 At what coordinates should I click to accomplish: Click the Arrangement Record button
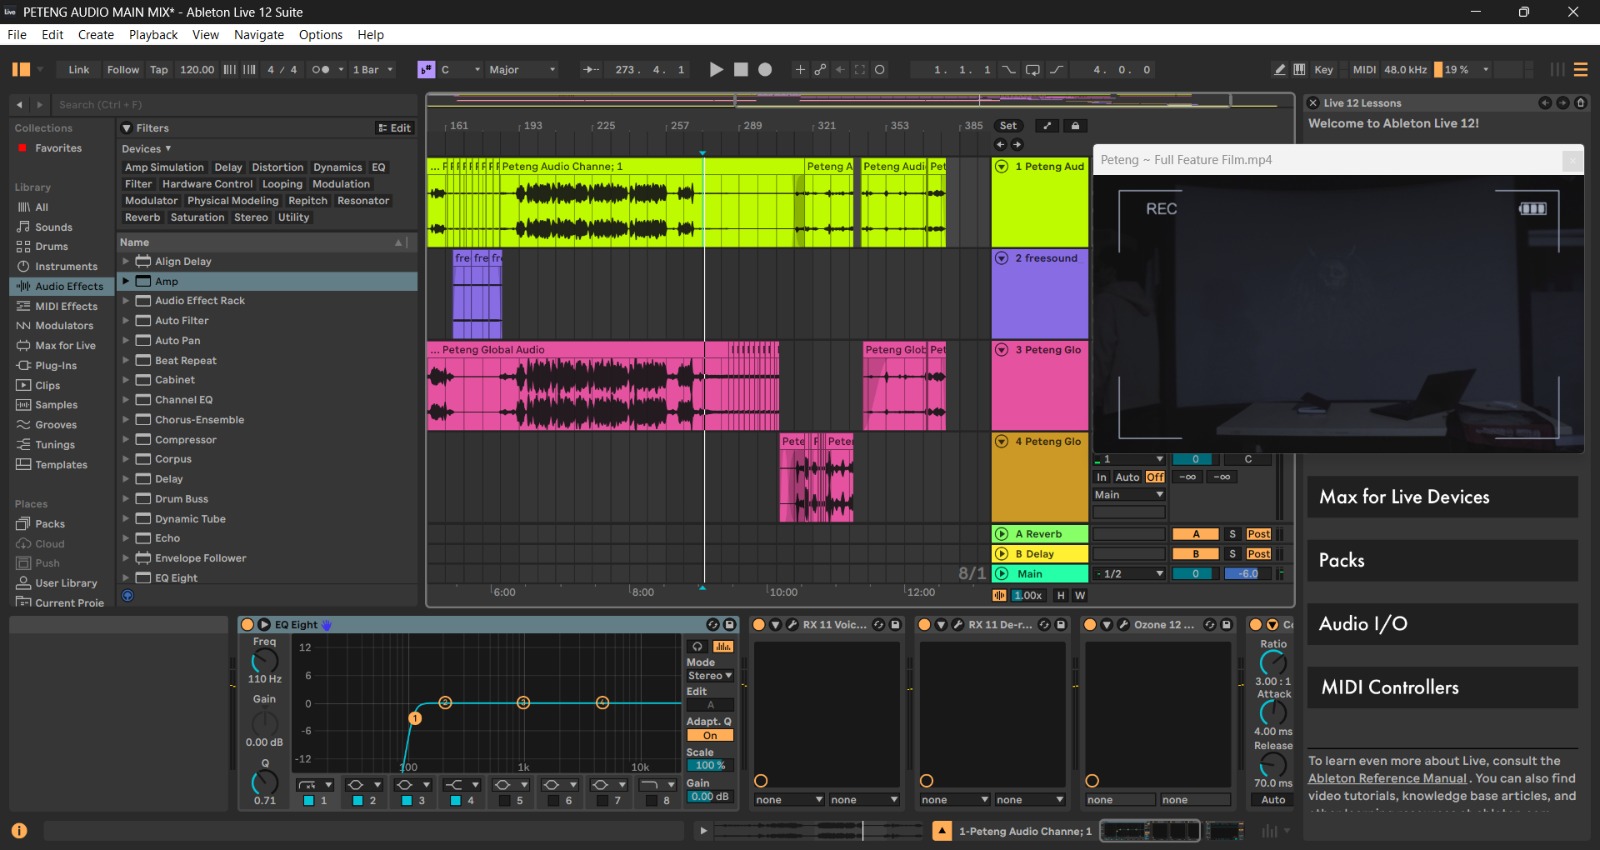click(765, 70)
